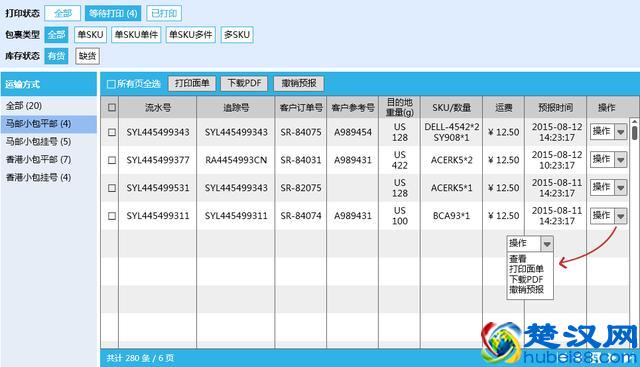Viewport: 640px width, 367px height.
Task: Select 香港小包挂号 (4) shipping method
Action: click(x=49, y=177)
